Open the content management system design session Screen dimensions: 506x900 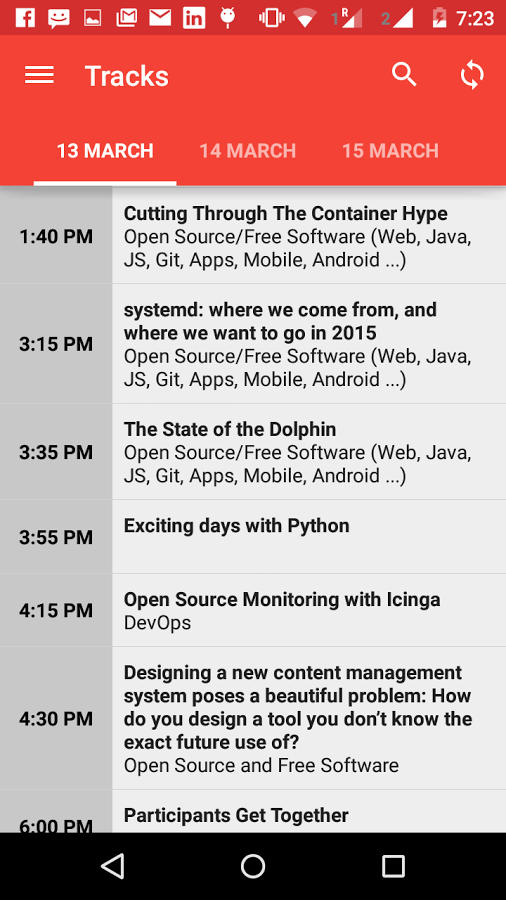point(309,718)
